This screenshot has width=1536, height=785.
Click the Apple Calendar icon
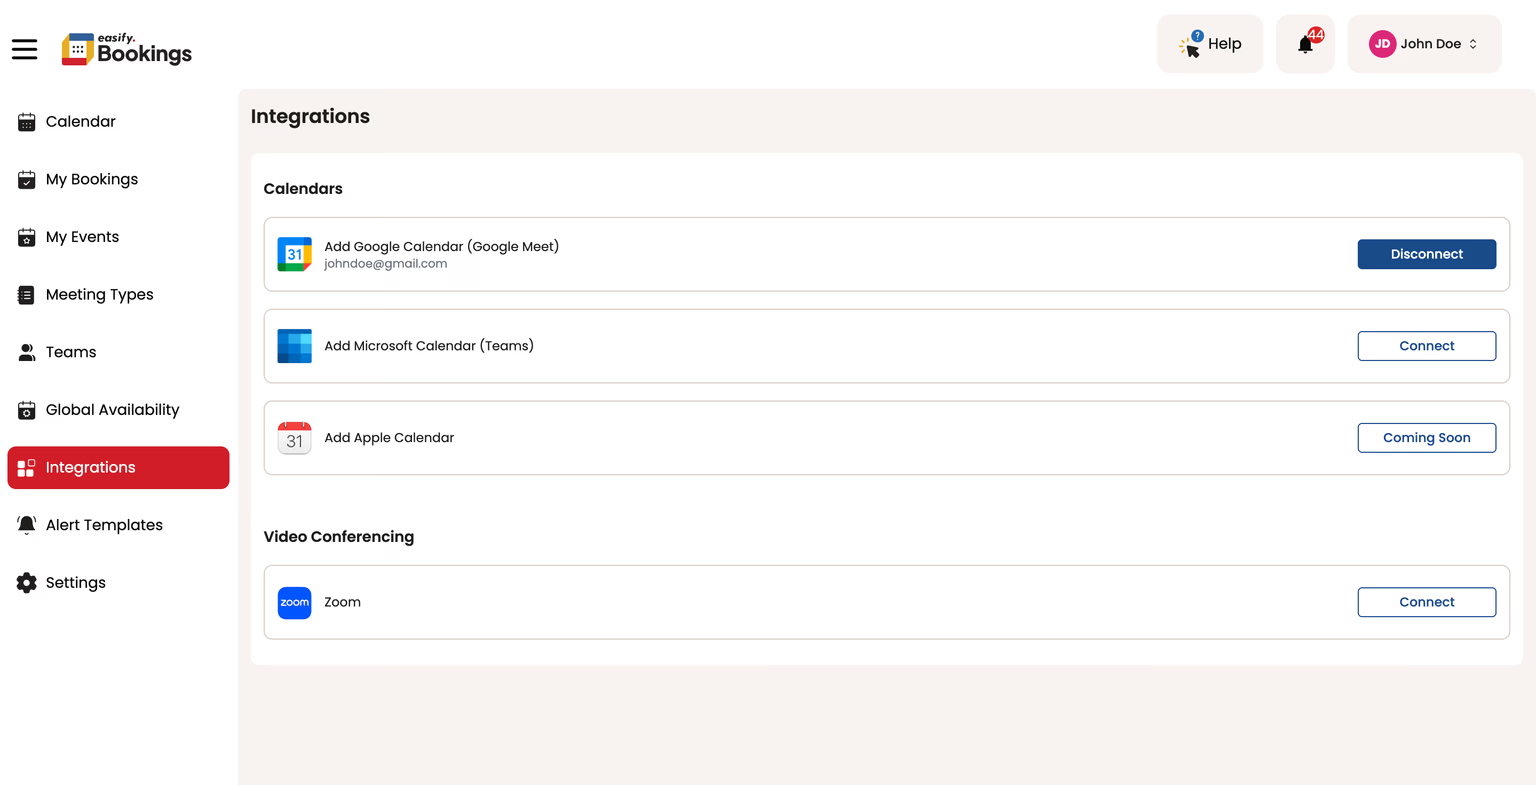[294, 438]
